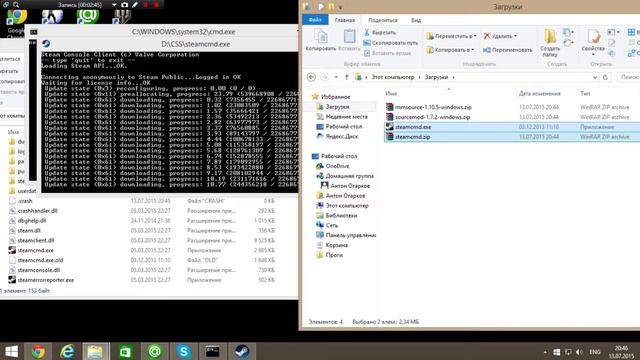
Task: Click Загрузки in address bar path
Action: pos(436,77)
